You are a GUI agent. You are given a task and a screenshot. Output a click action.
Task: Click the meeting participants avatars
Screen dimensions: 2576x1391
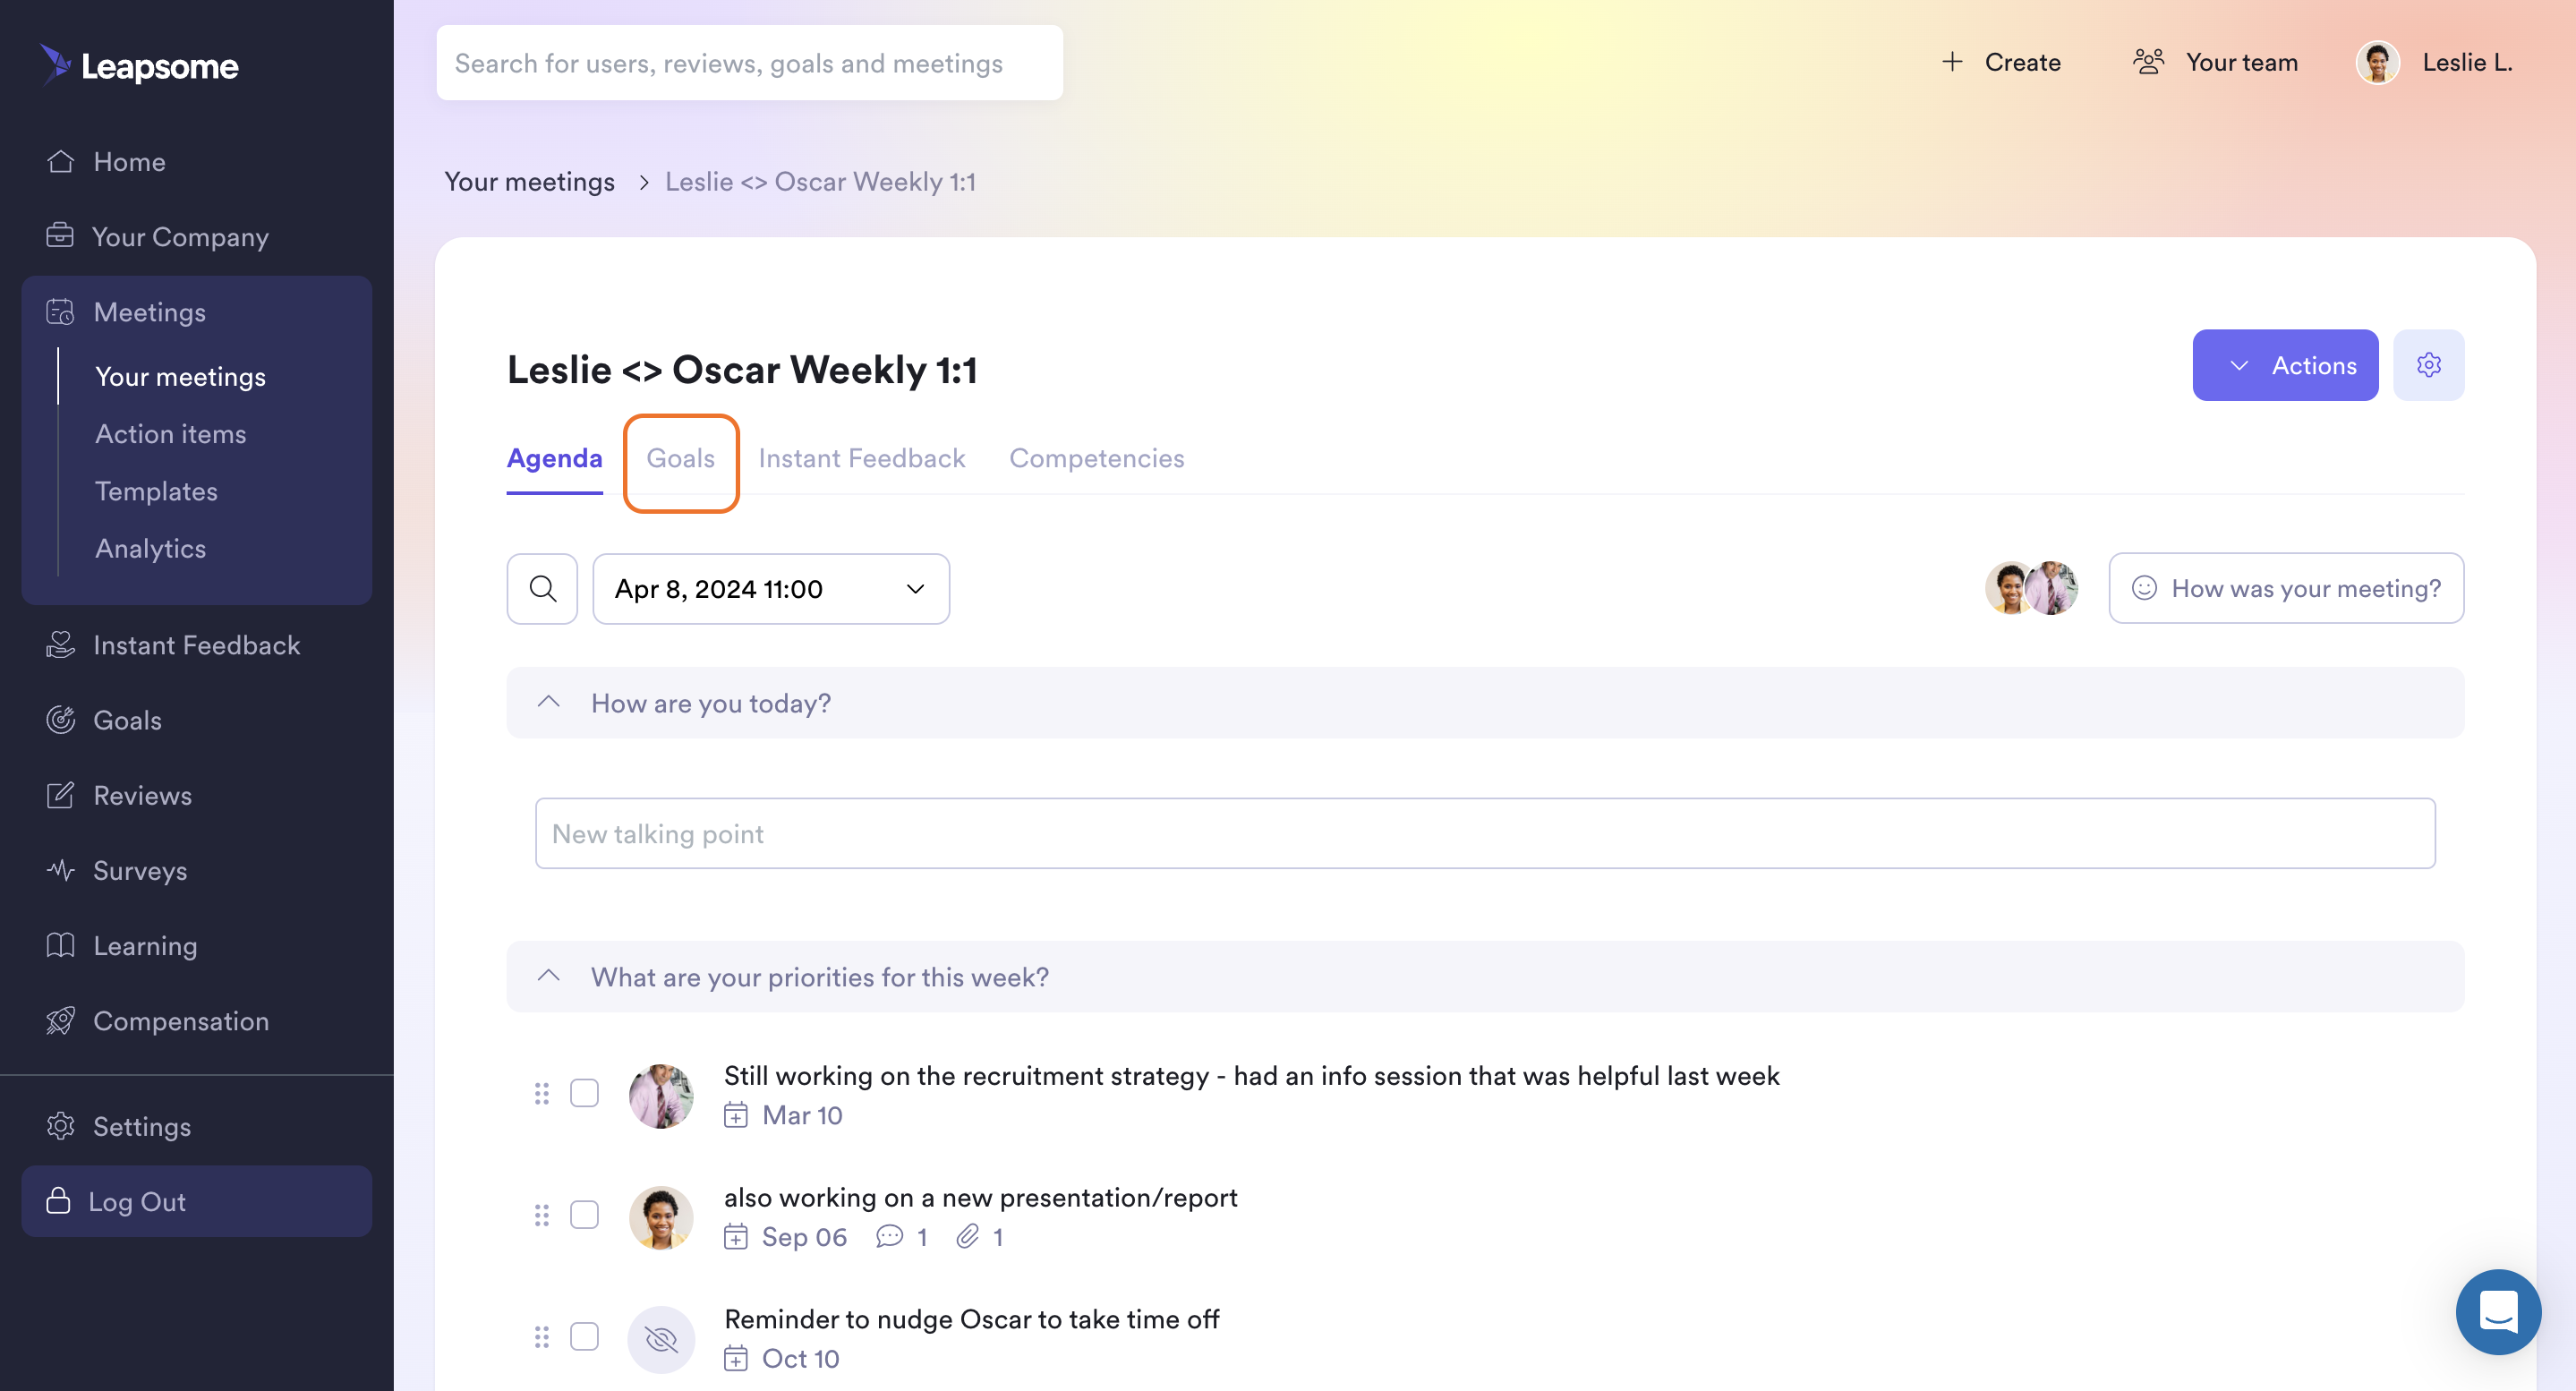(x=2030, y=588)
